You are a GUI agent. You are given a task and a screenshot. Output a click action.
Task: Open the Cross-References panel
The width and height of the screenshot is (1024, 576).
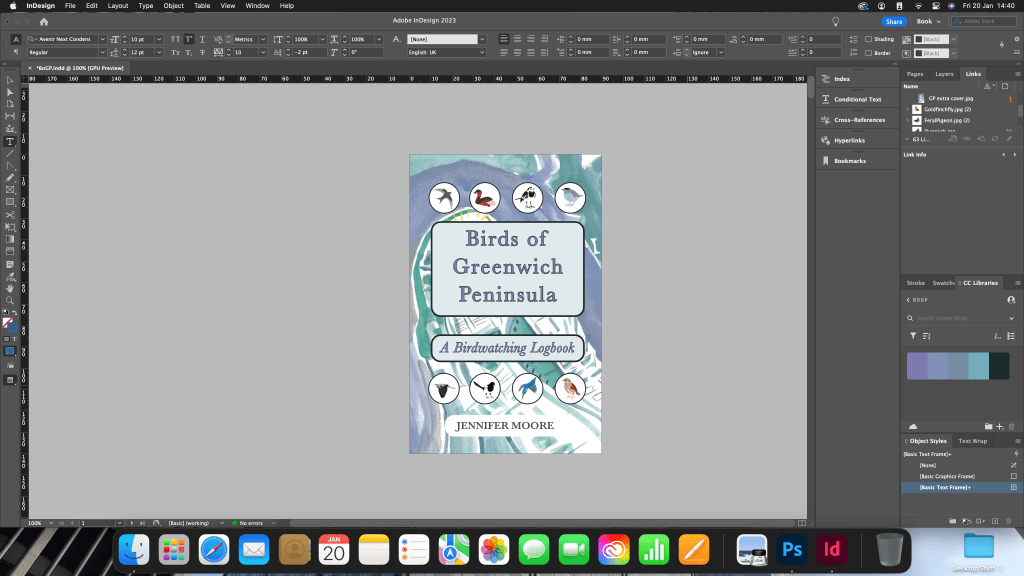(x=859, y=120)
